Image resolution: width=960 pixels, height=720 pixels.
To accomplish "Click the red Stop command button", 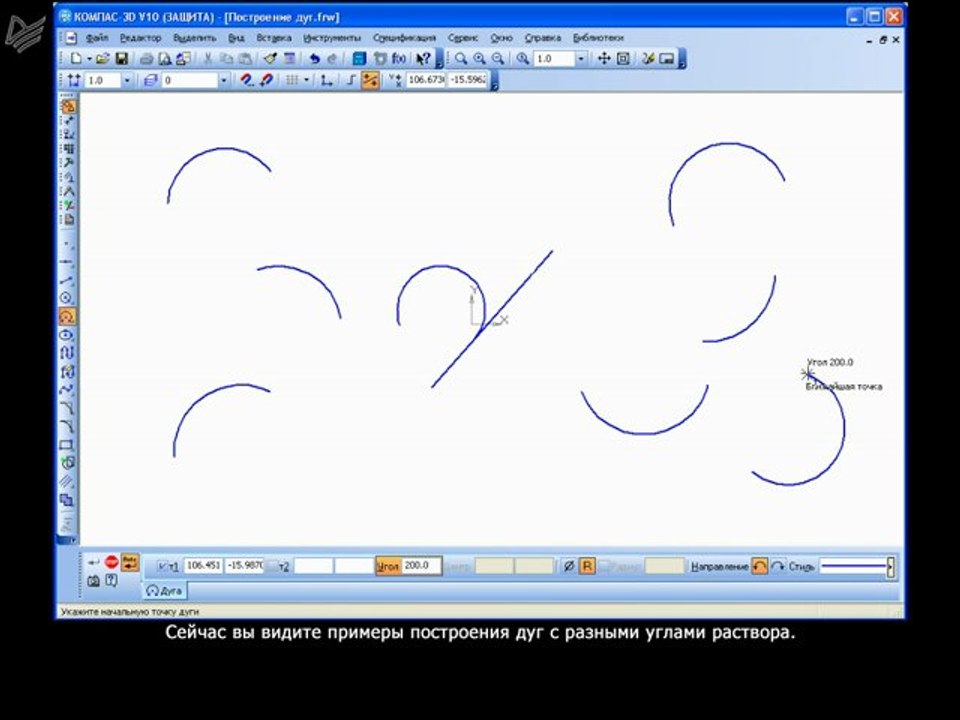I will point(111,561).
